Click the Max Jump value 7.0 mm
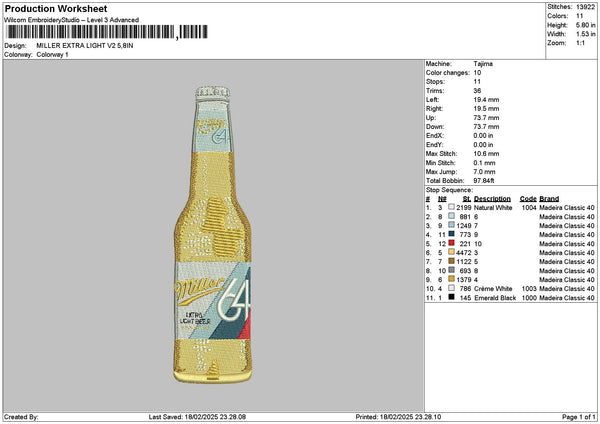 point(484,172)
